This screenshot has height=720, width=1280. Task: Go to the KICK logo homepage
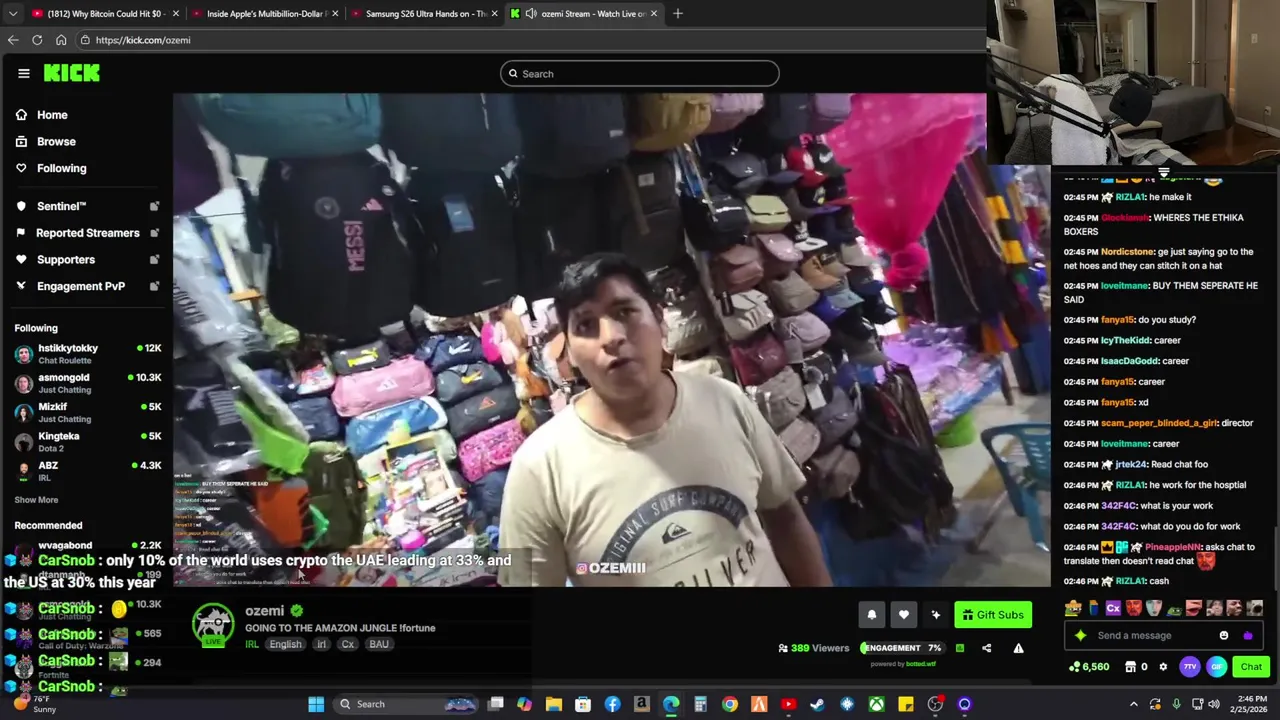pyautogui.click(x=71, y=73)
